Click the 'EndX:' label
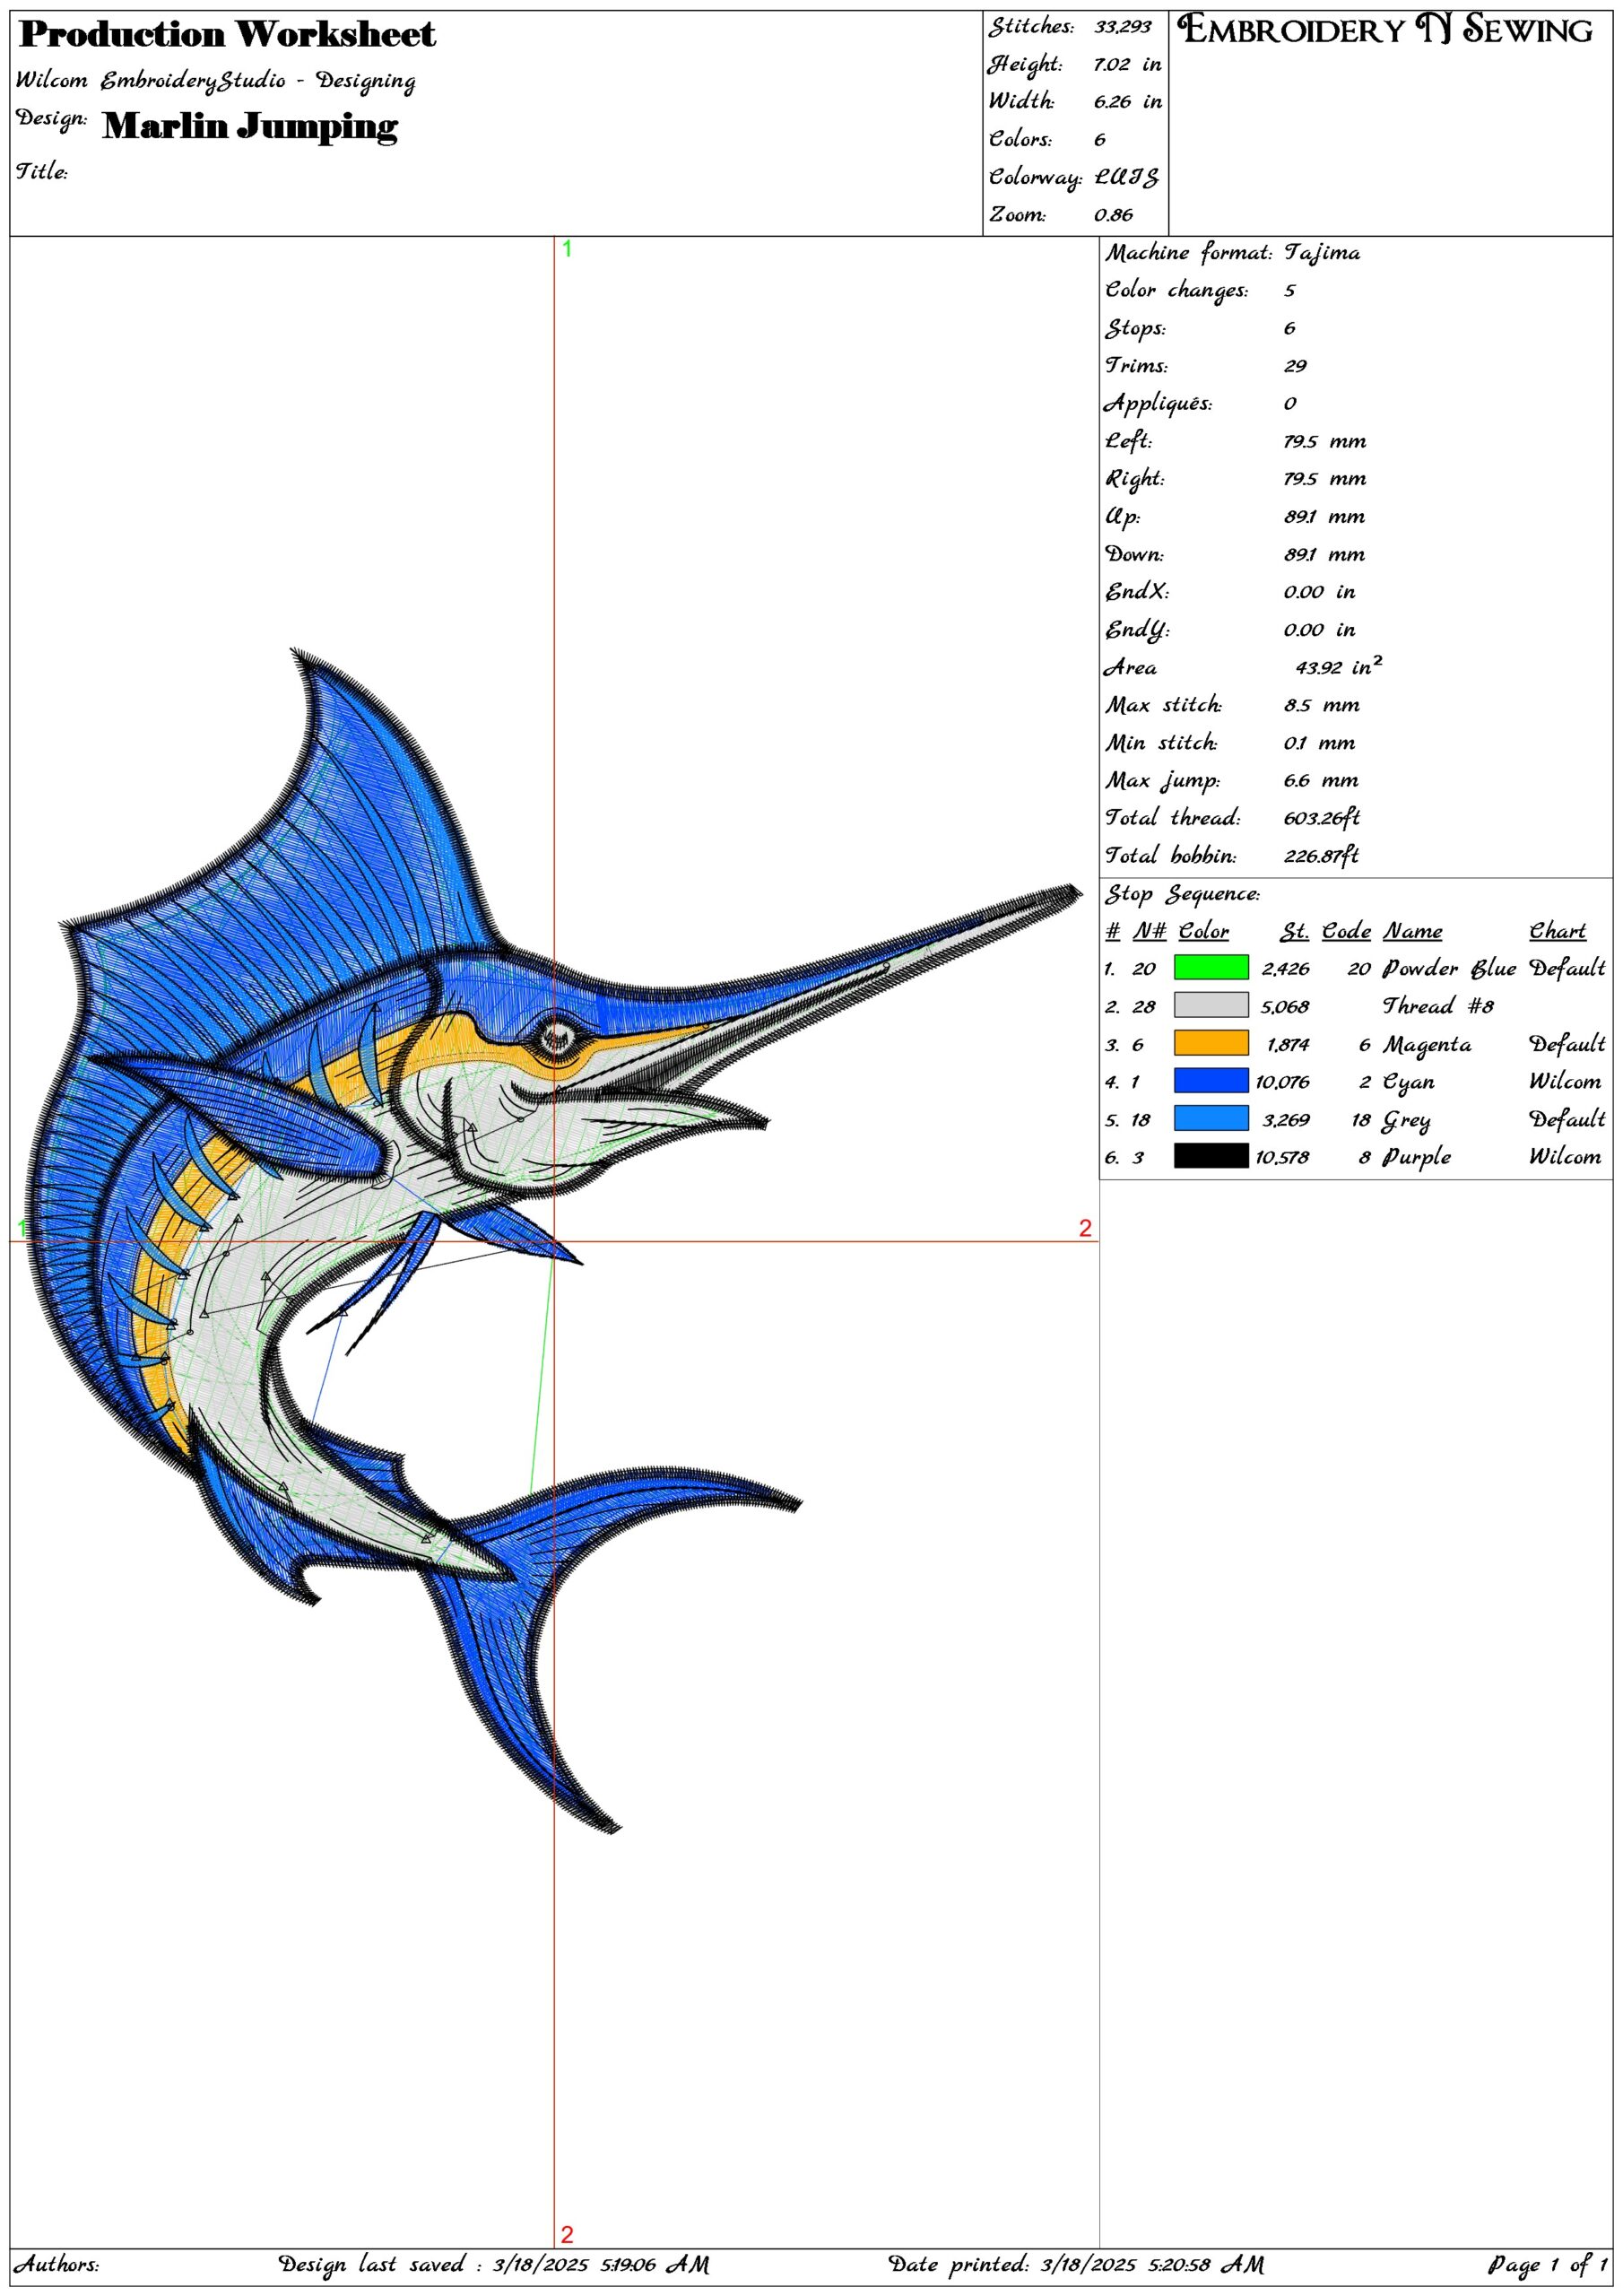This screenshot has height=2296, width=1623. [x=1137, y=592]
